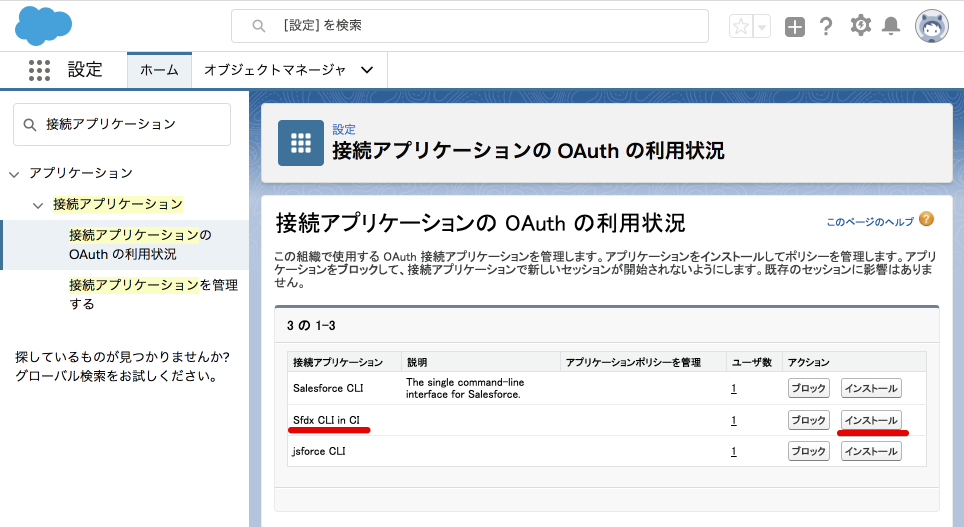The image size is (964, 527).
Task: Click the orange page help icon
Action: (x=926, y=219)
